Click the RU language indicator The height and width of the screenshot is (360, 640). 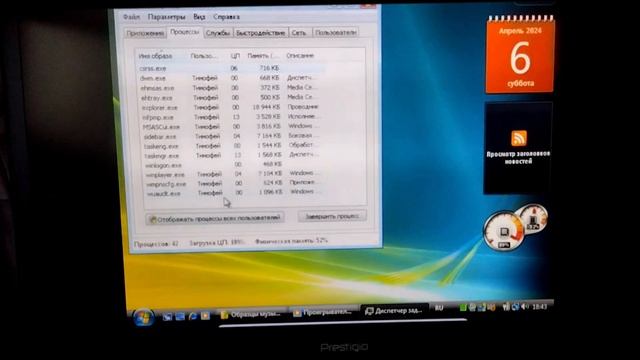pos(439,308)
